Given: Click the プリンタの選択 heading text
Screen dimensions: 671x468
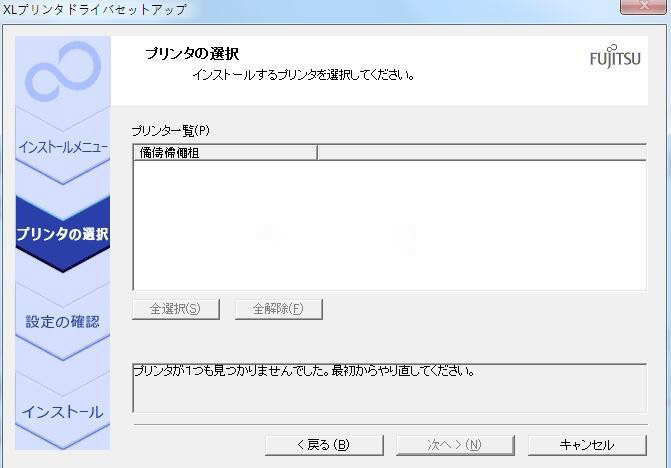Looking at the screenshot, I should pyautogui.click(x=192, y=54).
